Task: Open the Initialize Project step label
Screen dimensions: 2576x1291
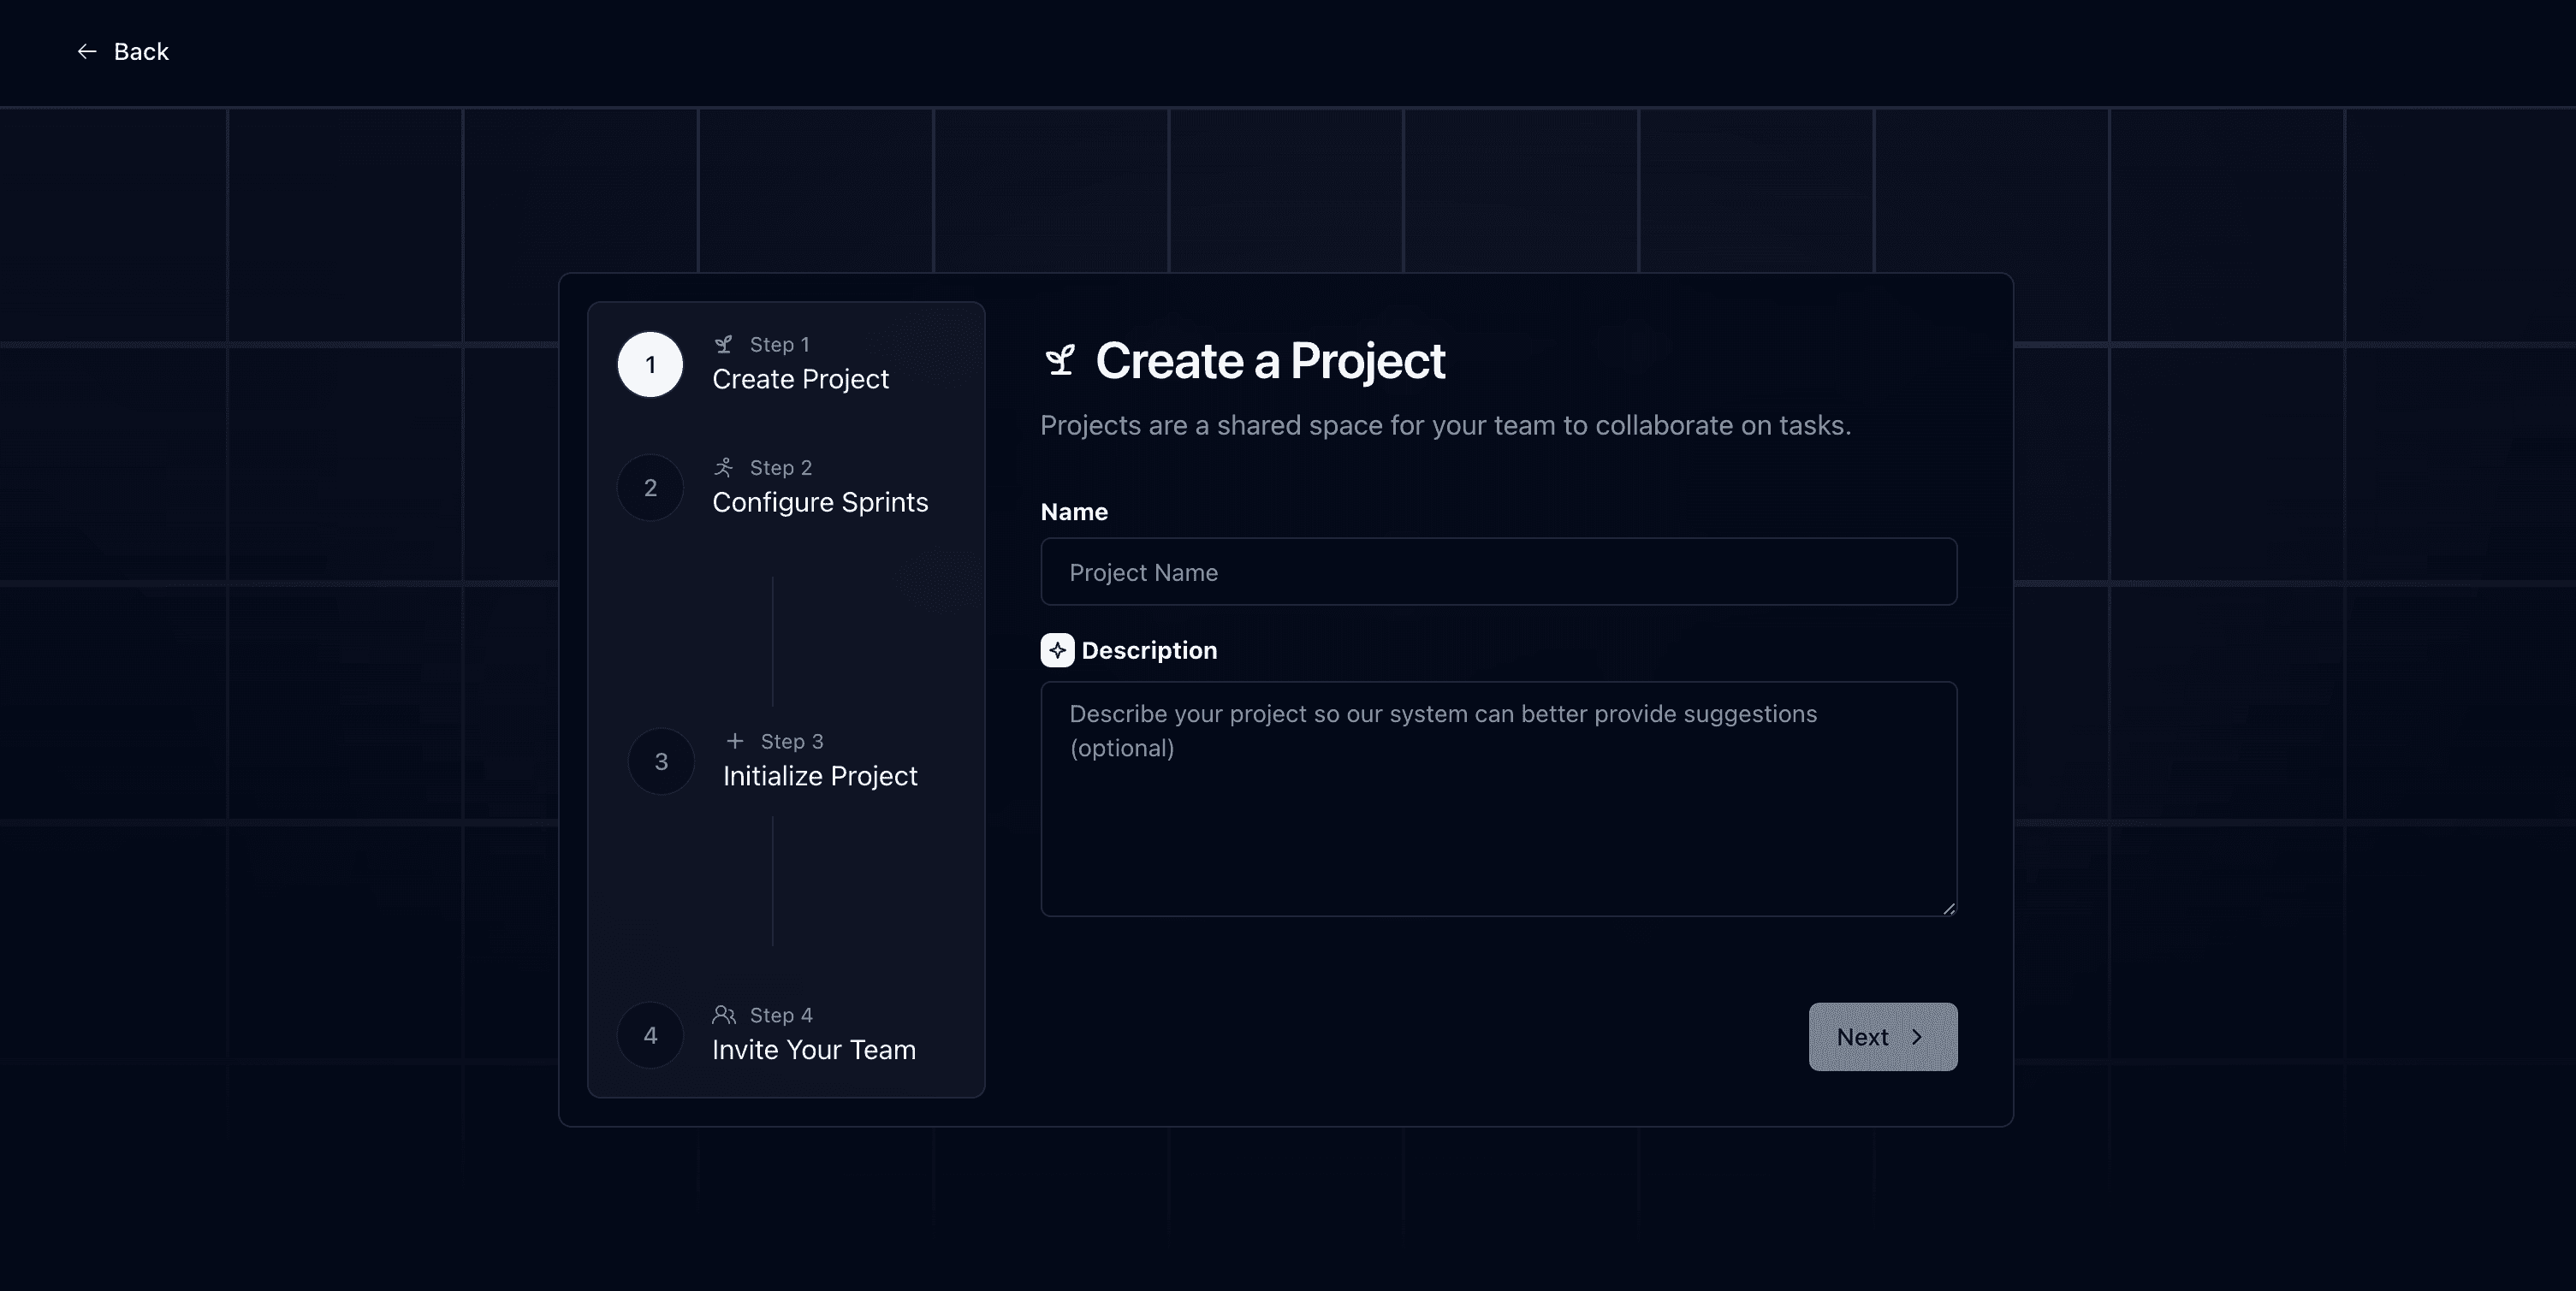Action: click(820, 777)
